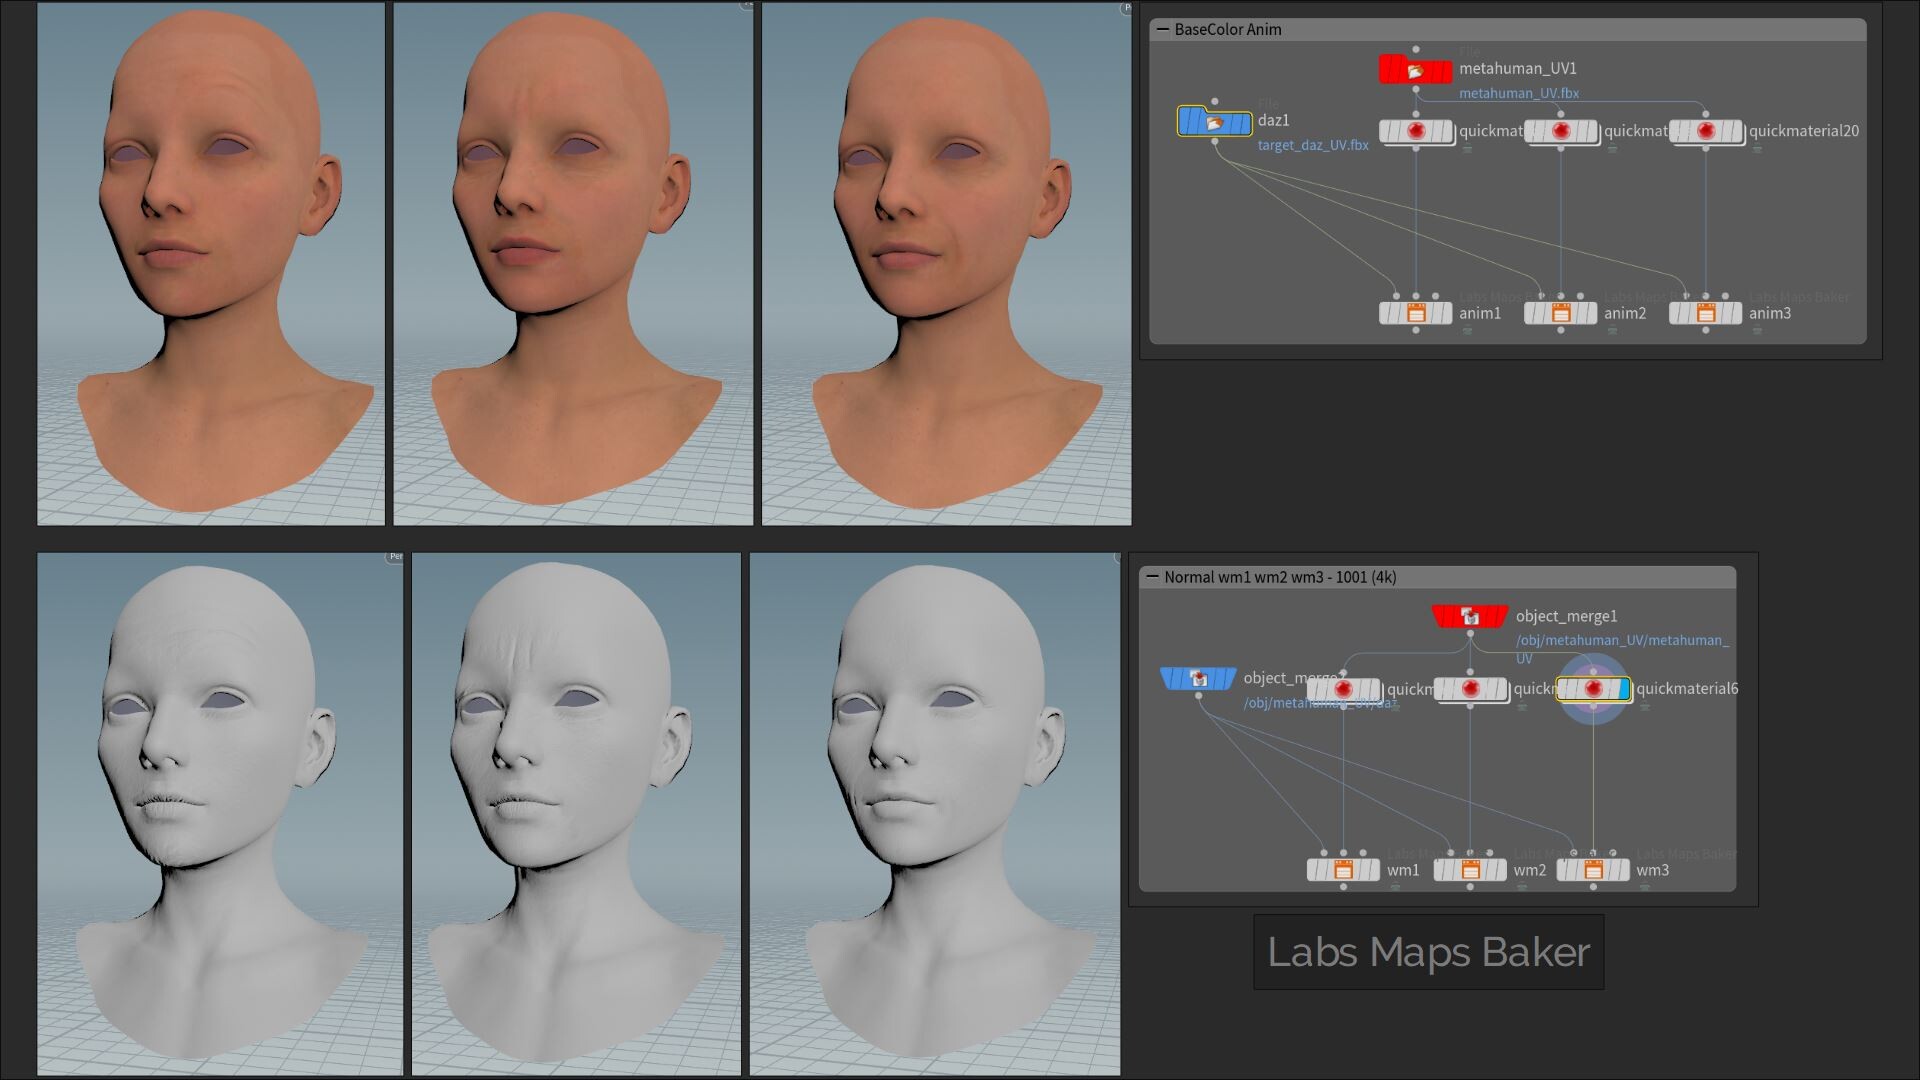Click the blue object_merge node icon

click(x=1198, y=679)
